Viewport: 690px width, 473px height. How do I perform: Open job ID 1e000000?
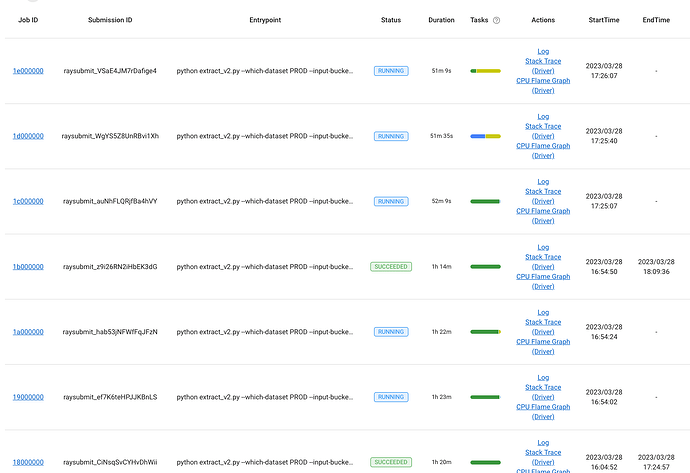click(28, 71)
